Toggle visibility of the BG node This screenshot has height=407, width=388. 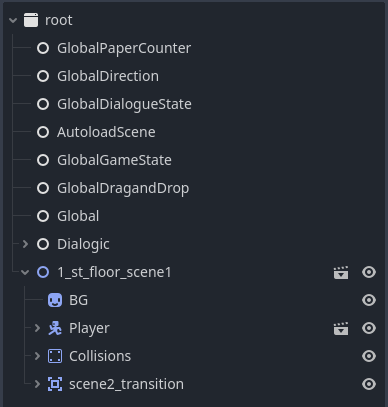coord(369,300)
